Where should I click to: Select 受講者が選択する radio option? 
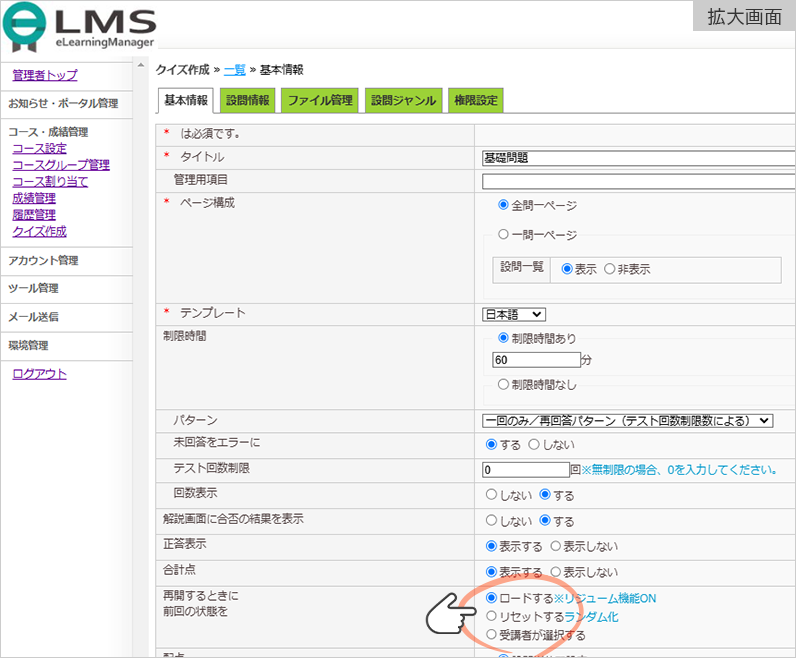tap(491, 635)
